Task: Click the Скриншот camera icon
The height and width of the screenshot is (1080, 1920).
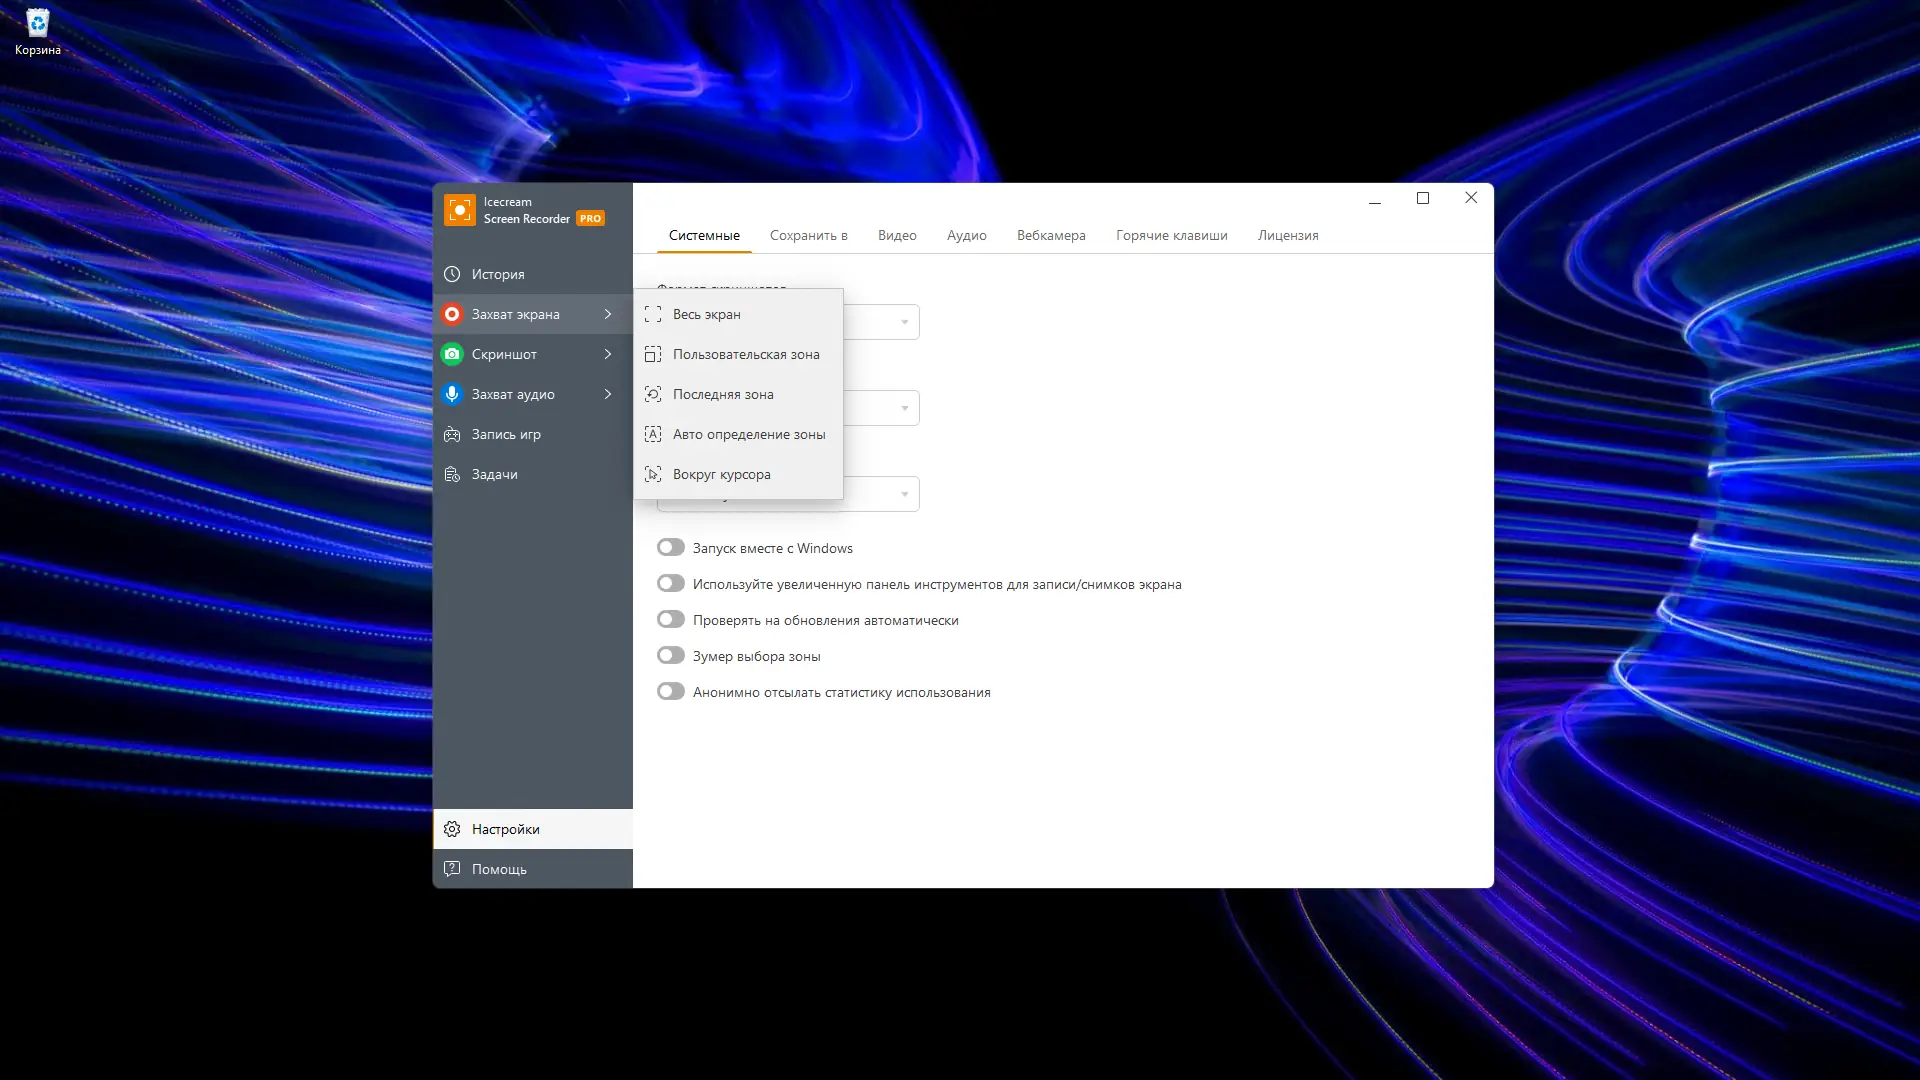Action: point(452,354)
